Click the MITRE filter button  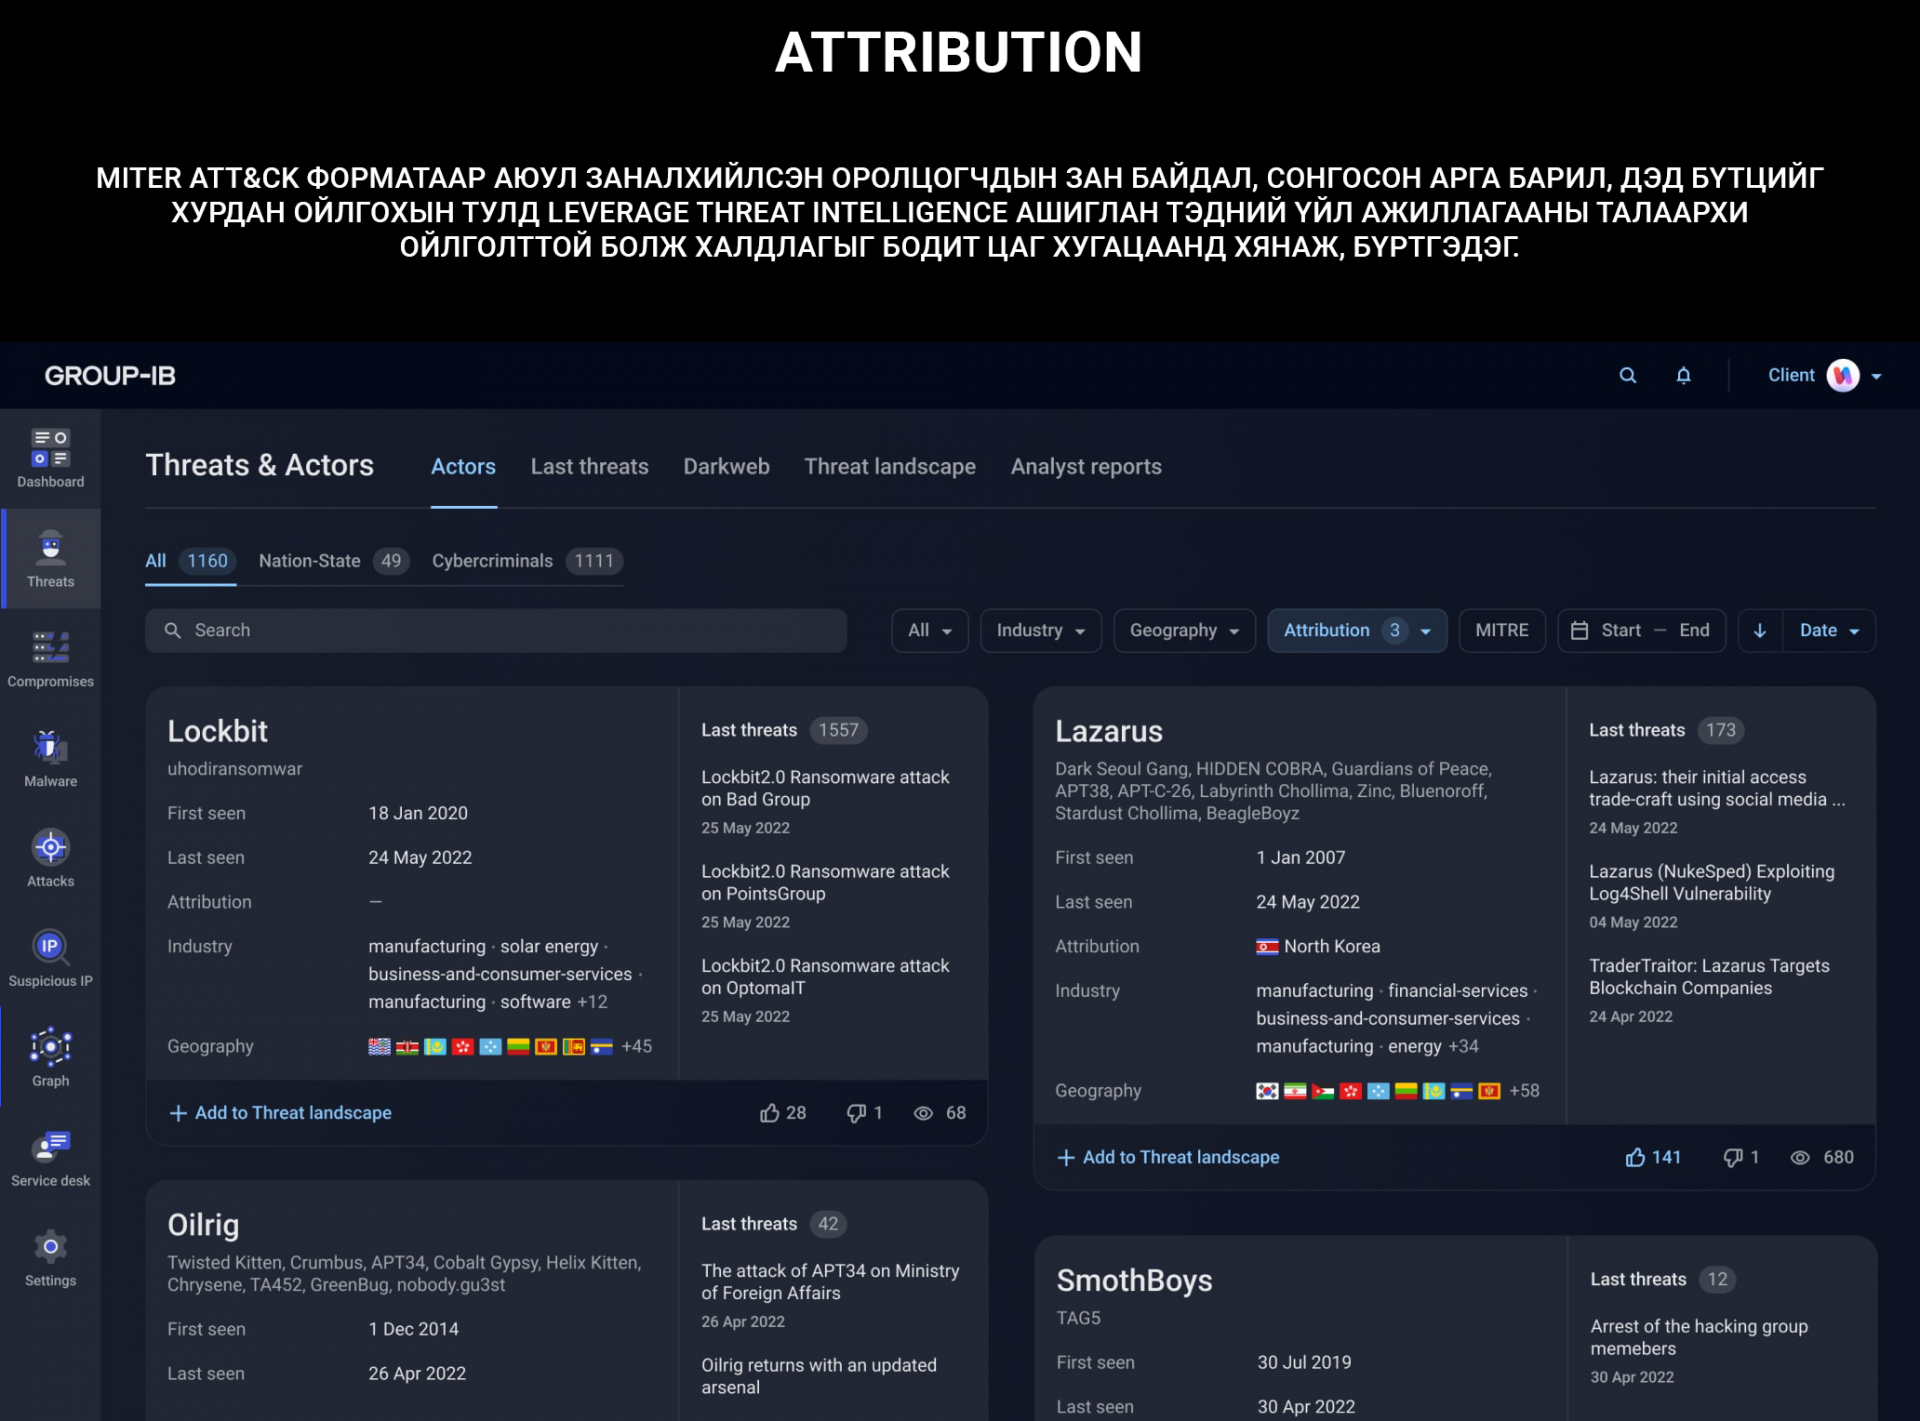tap(1501, 631)
